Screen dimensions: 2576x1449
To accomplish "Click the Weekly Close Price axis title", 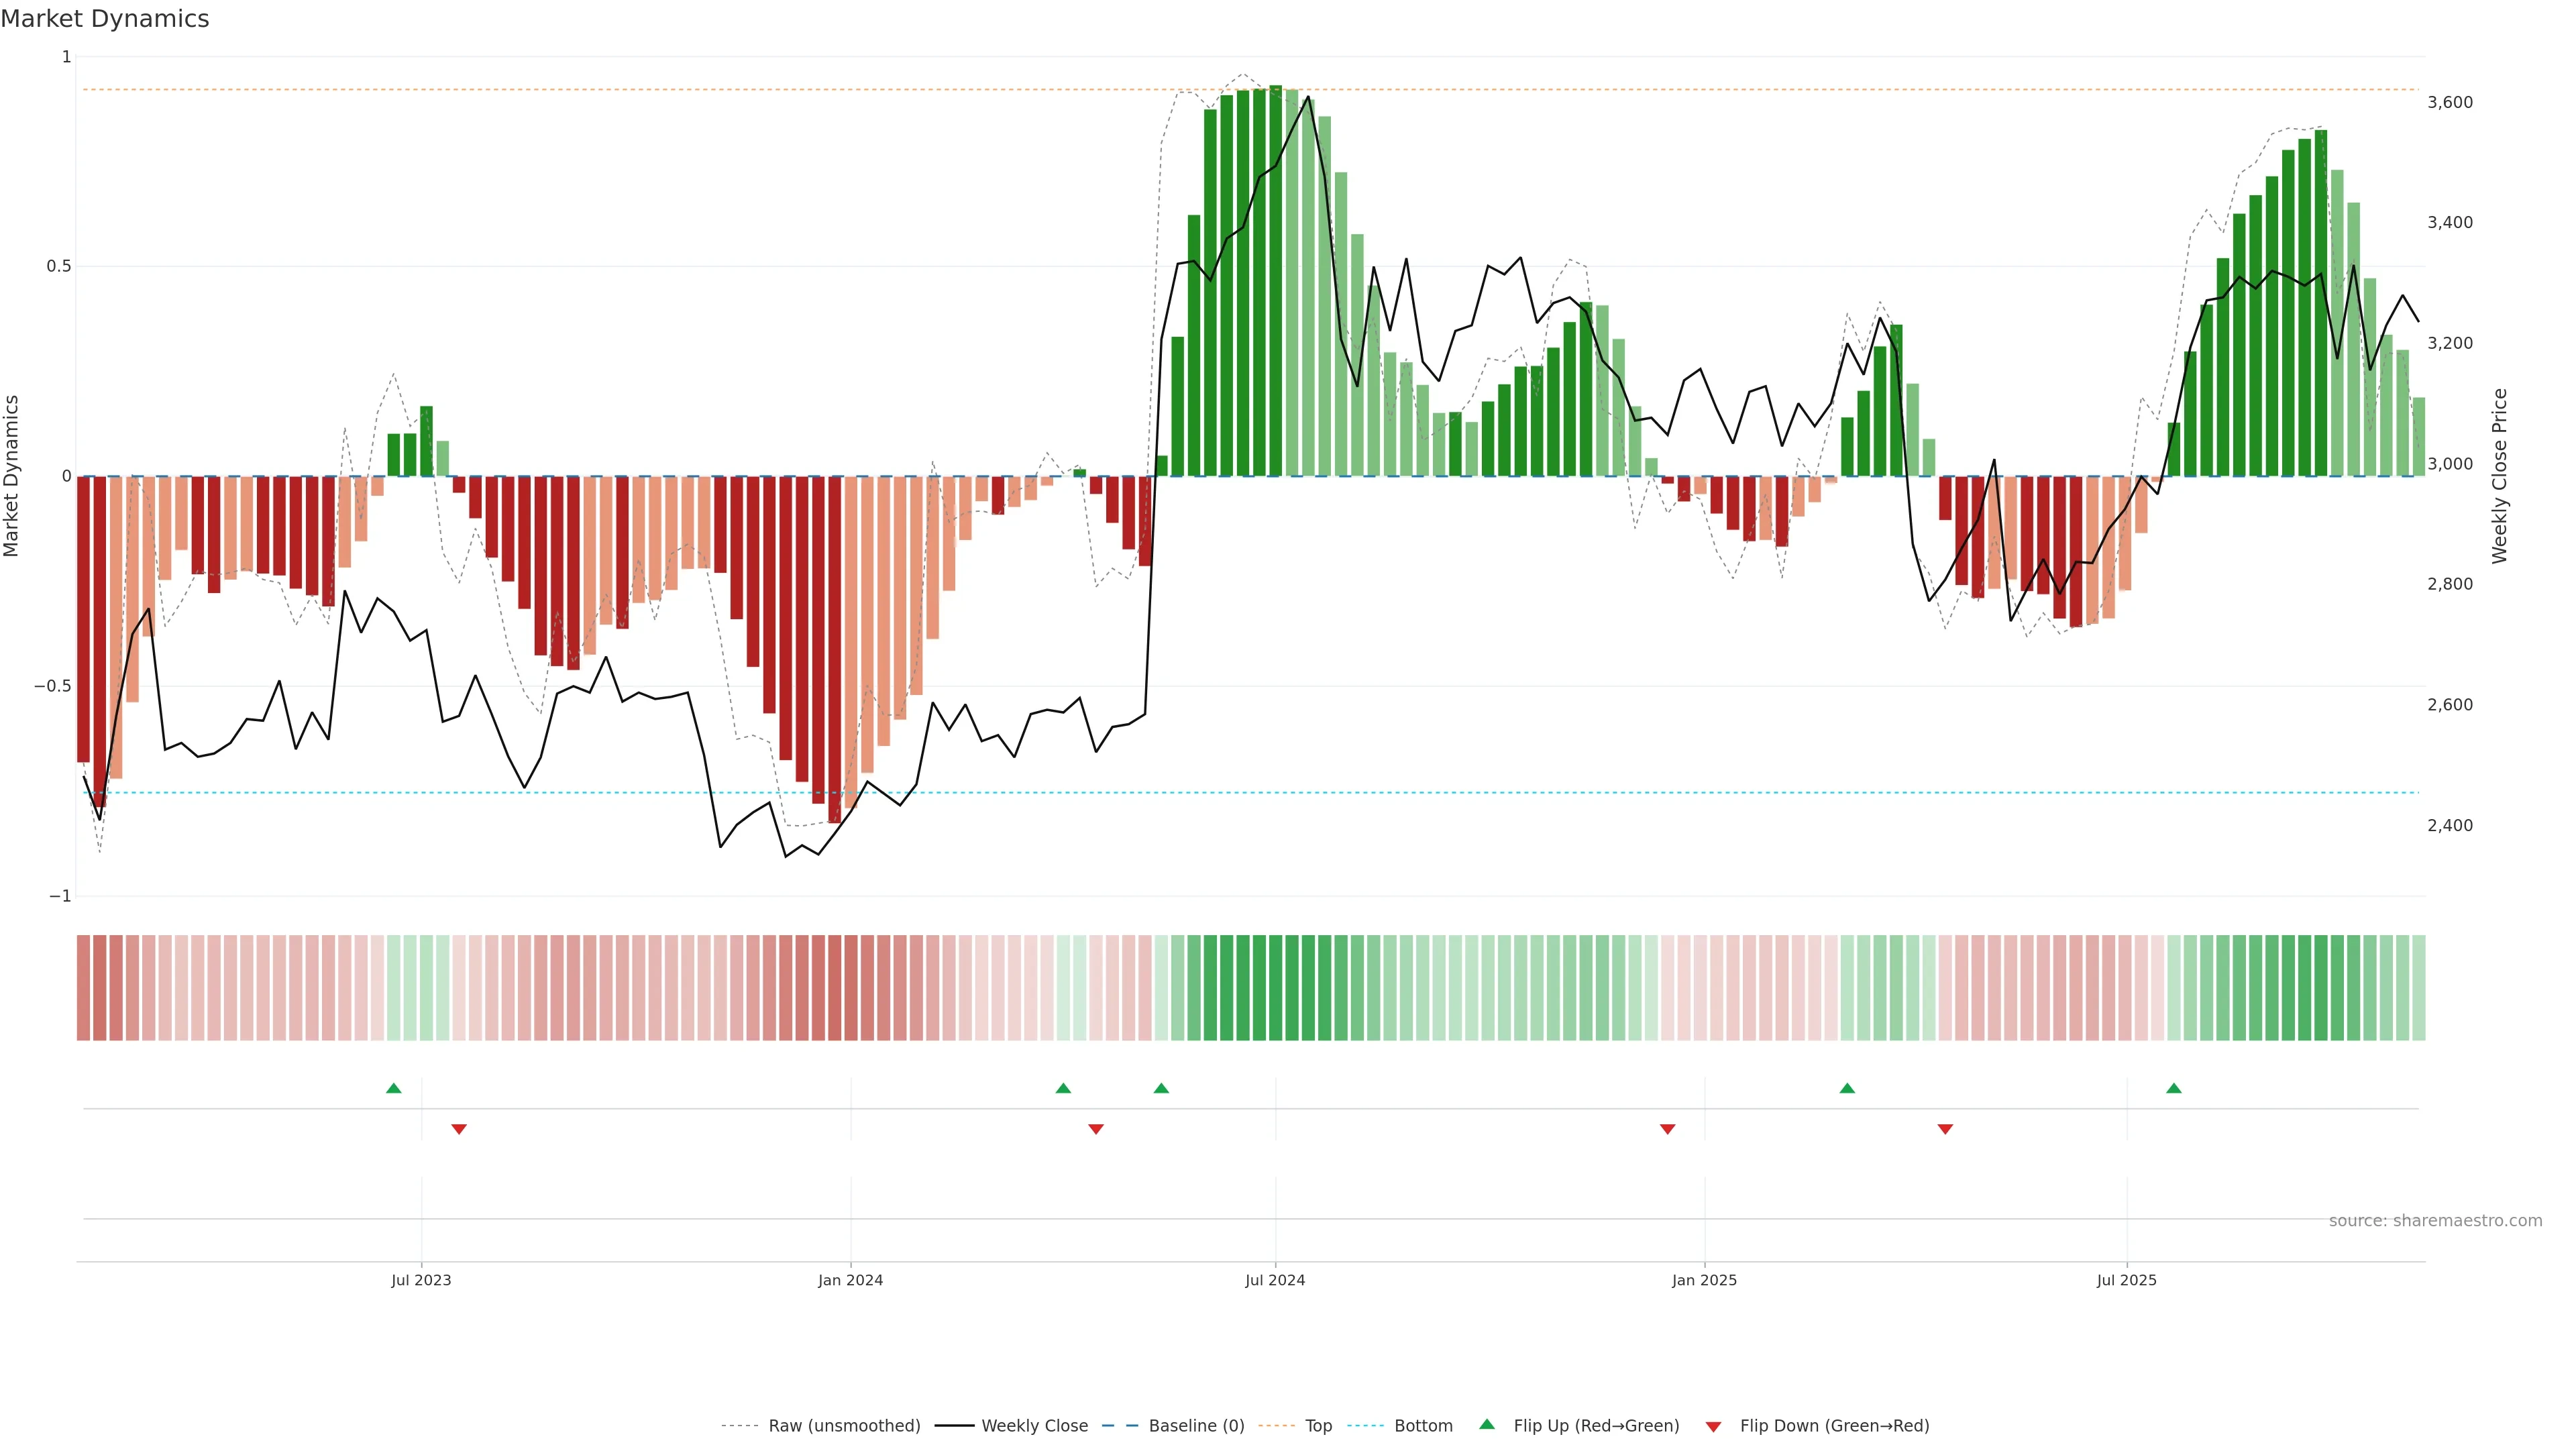I will tap(2499, 476).
